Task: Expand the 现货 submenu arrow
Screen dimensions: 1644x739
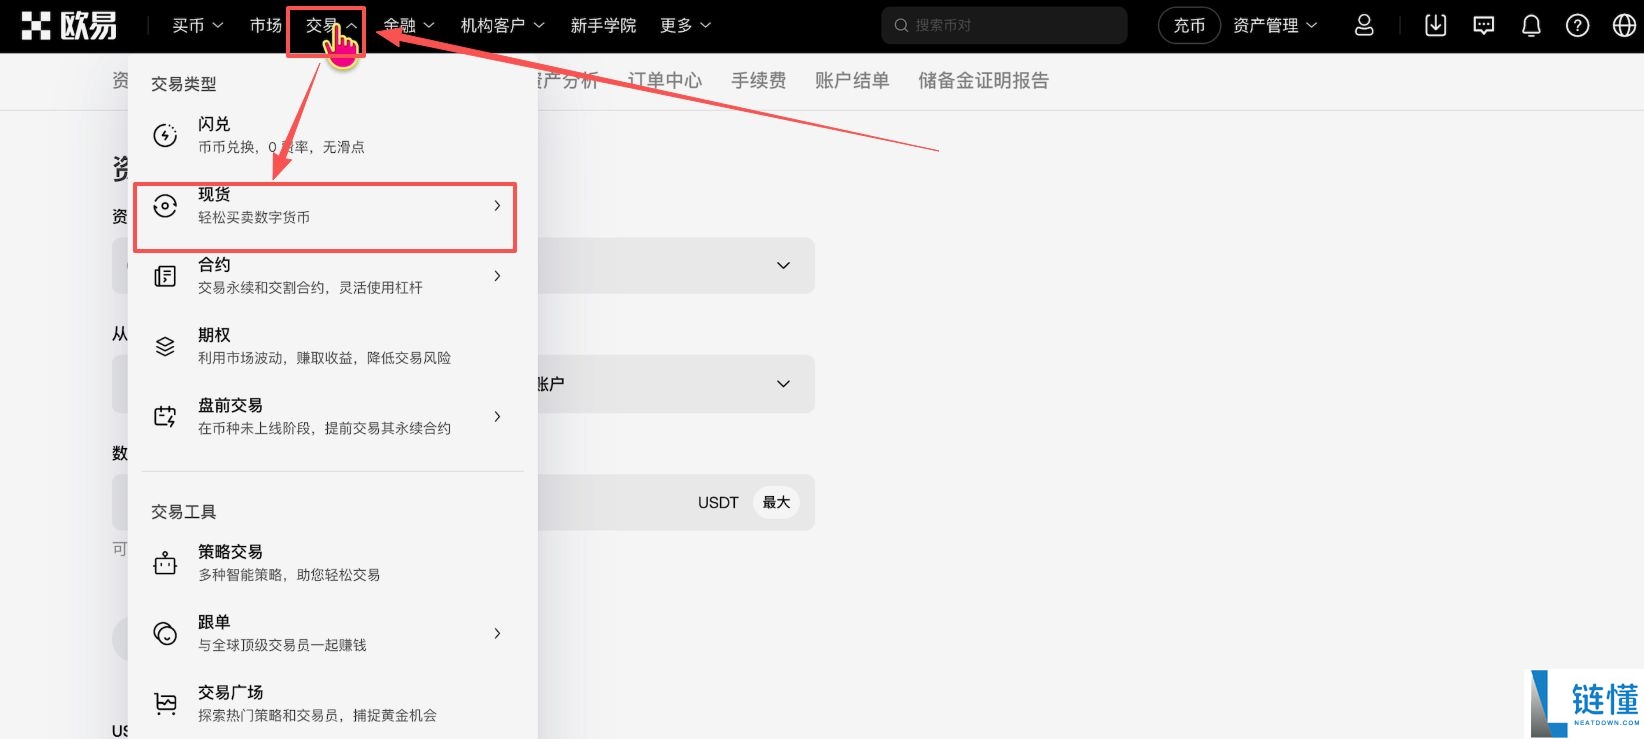Action: coord(497,205)
